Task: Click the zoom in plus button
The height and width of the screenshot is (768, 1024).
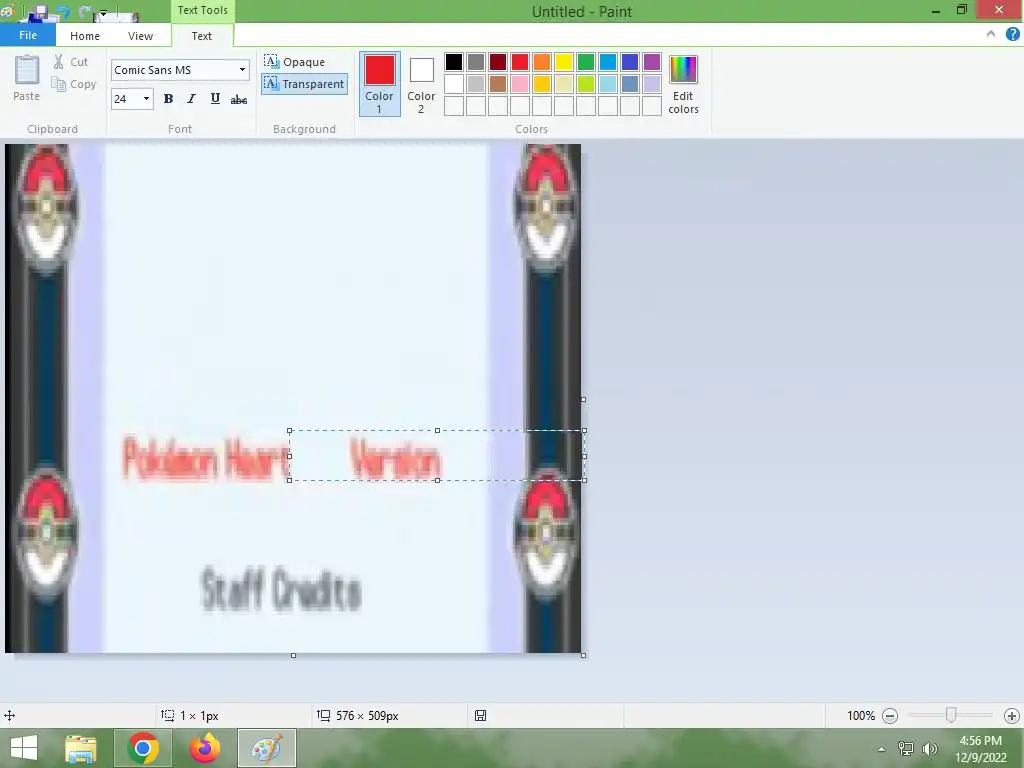Action: [x=1012, y=716]
